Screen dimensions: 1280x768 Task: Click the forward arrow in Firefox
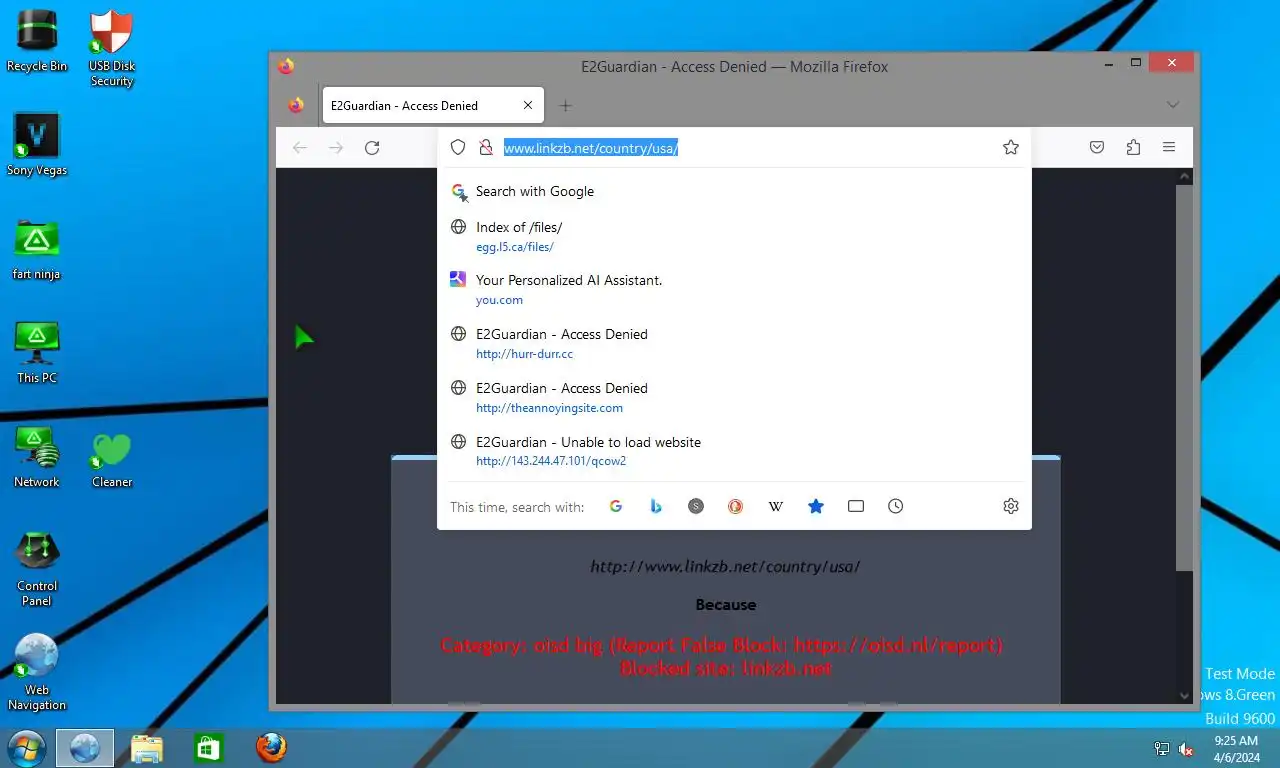(x=336, y=148)
